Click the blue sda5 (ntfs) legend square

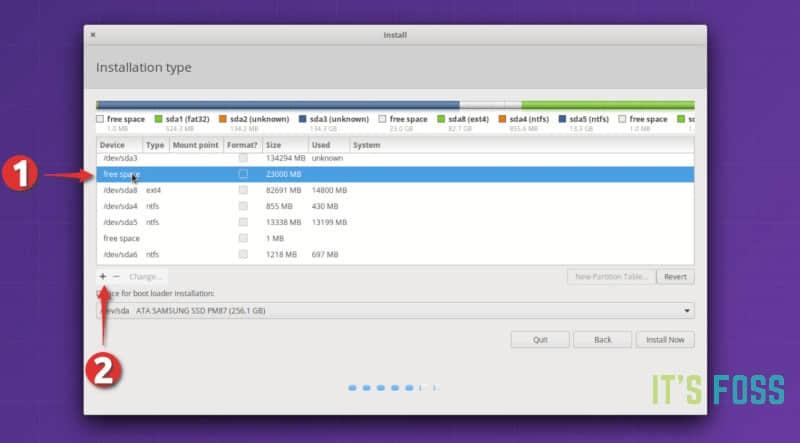click(x=563, y=119)
